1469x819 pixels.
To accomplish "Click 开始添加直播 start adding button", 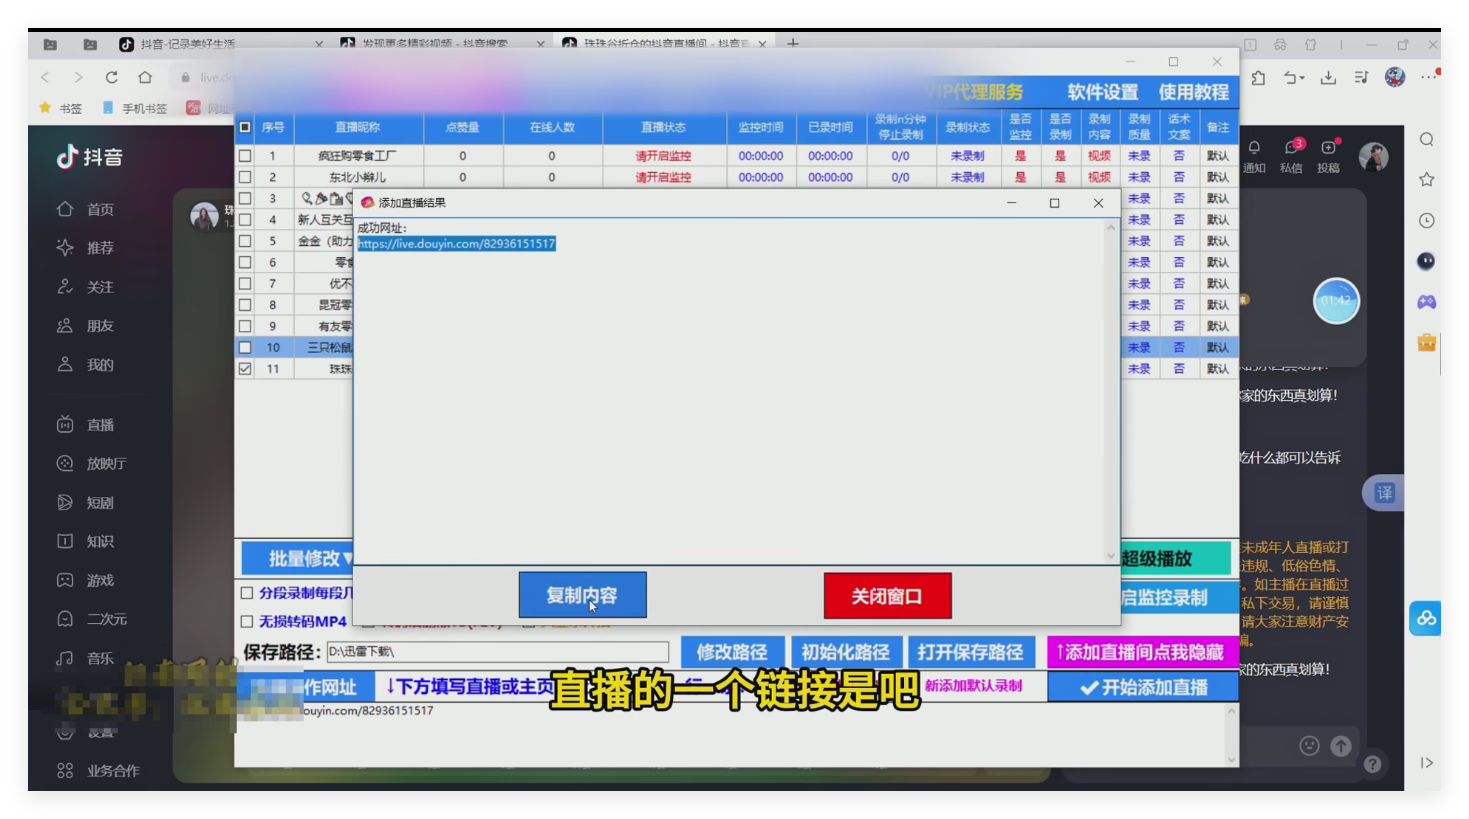I will (1143, 687).
